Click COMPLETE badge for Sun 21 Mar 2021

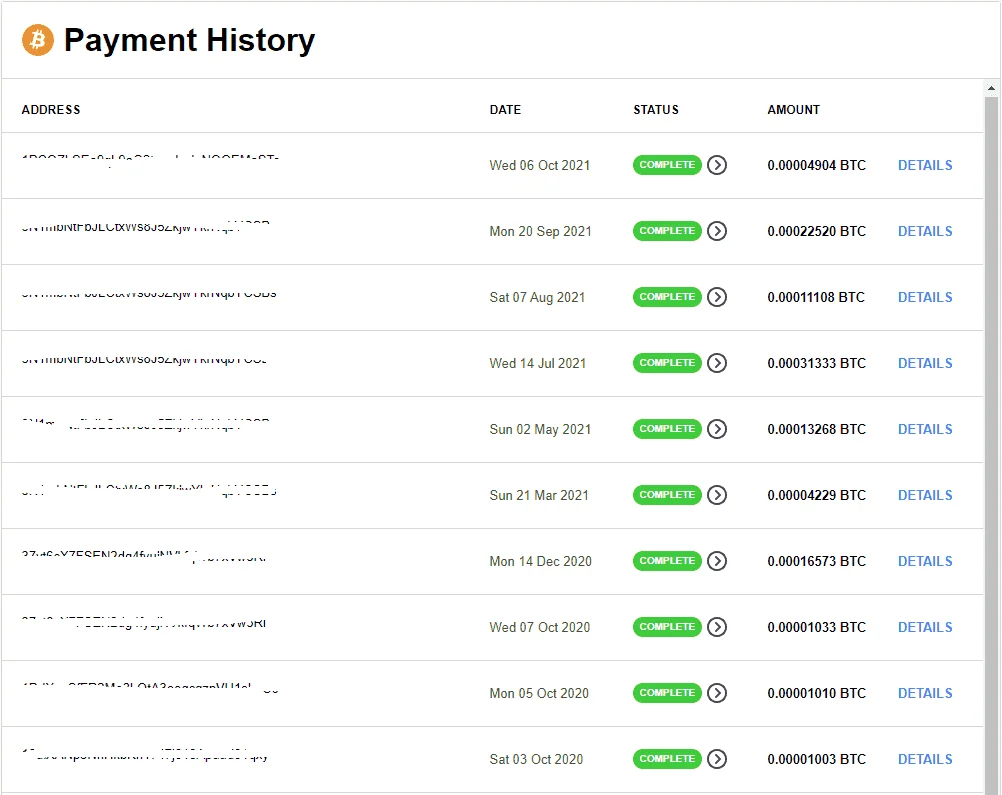click(x=667, y=495)
